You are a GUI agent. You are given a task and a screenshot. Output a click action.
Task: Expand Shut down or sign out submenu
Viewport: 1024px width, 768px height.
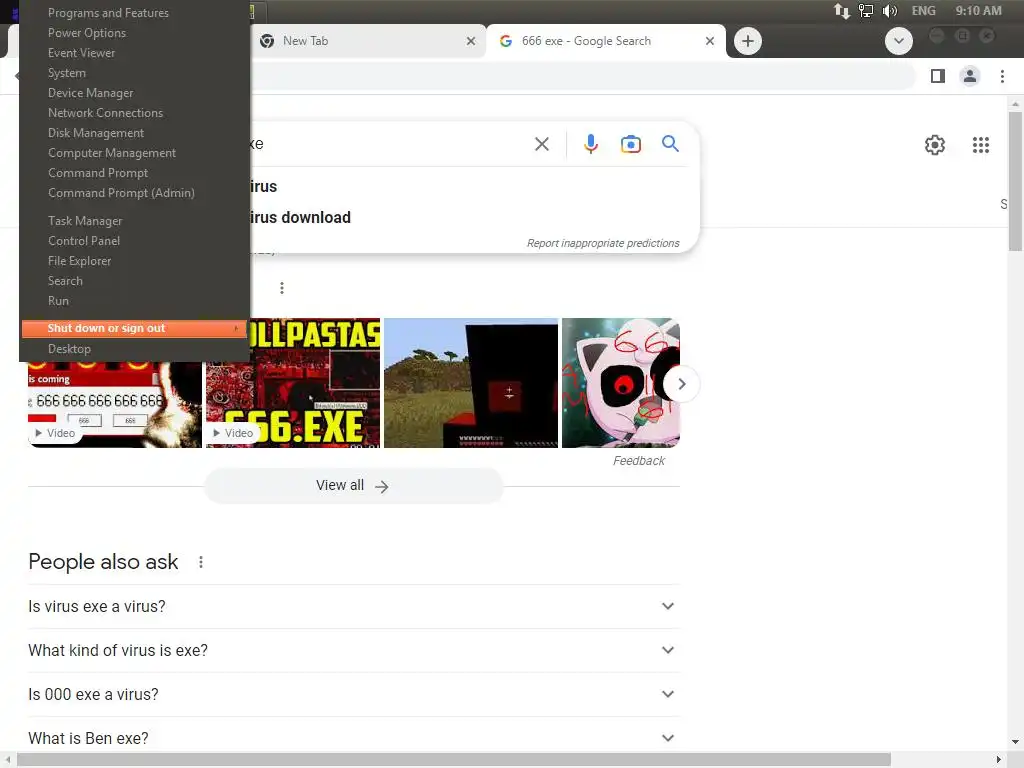(134, 328)
